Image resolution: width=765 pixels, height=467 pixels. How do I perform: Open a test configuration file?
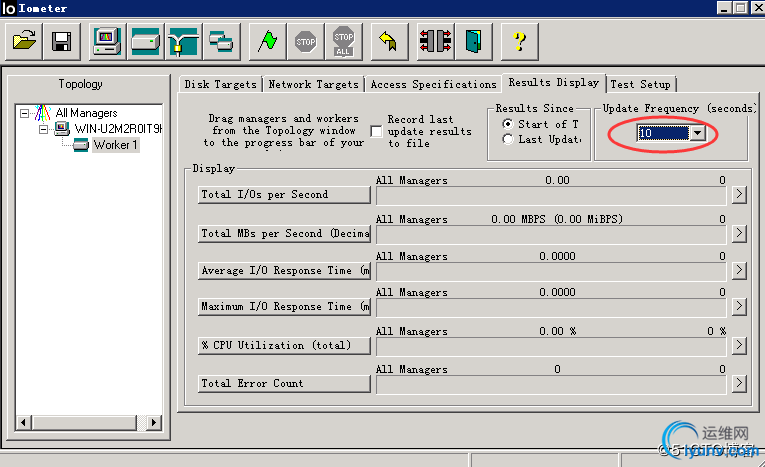tap(24, 41)
